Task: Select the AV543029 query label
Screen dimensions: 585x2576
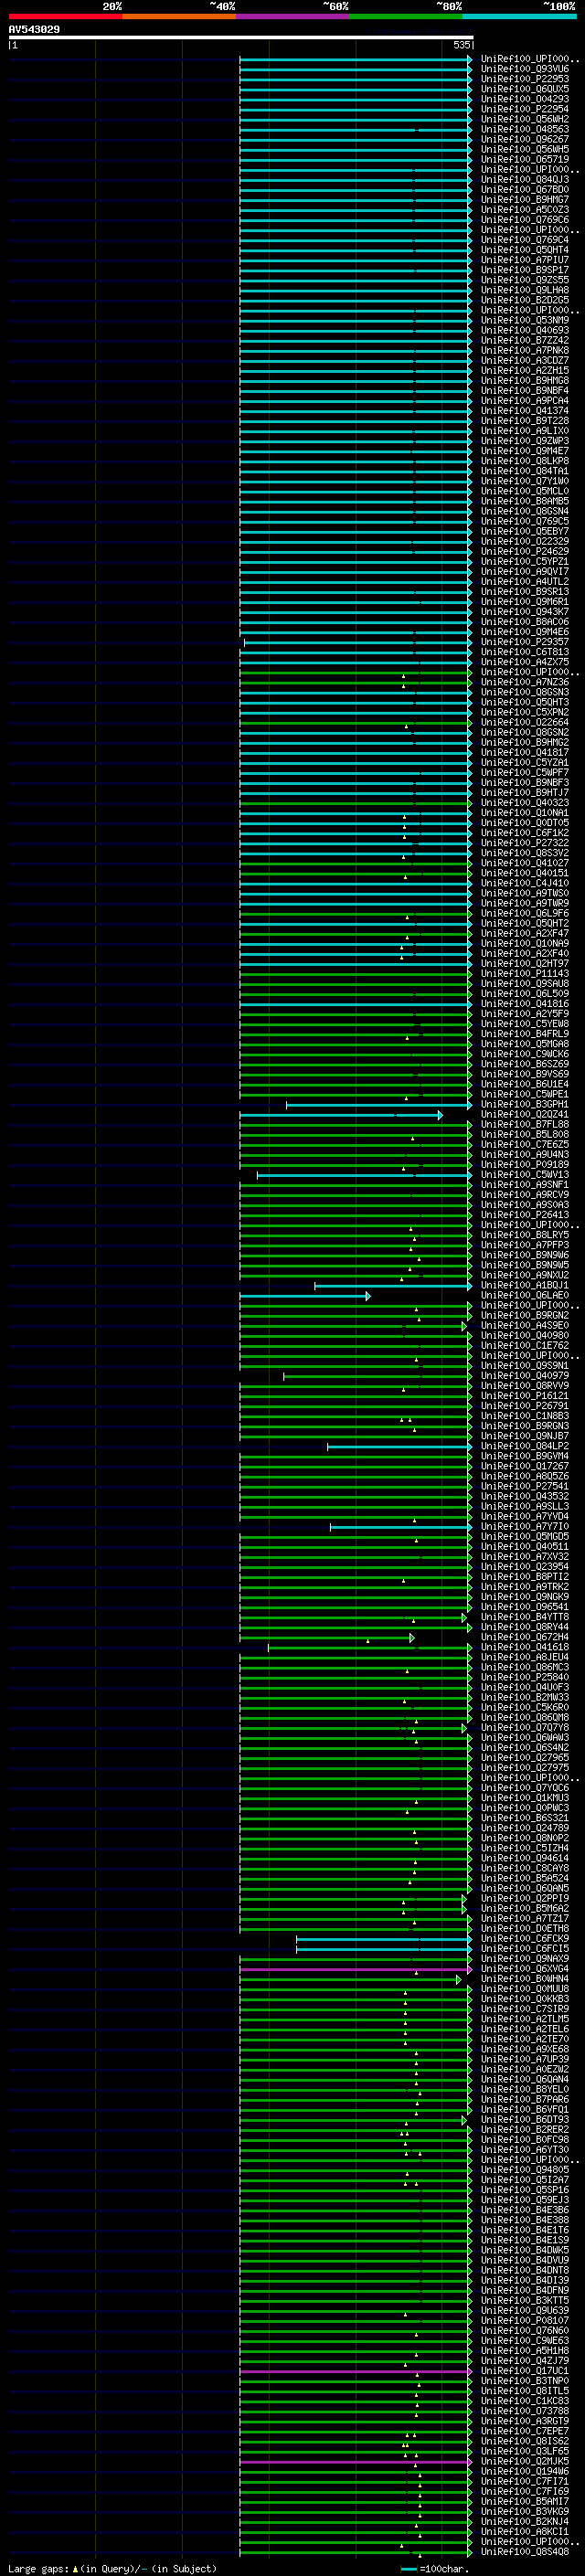Action: [x=34, y=30]
